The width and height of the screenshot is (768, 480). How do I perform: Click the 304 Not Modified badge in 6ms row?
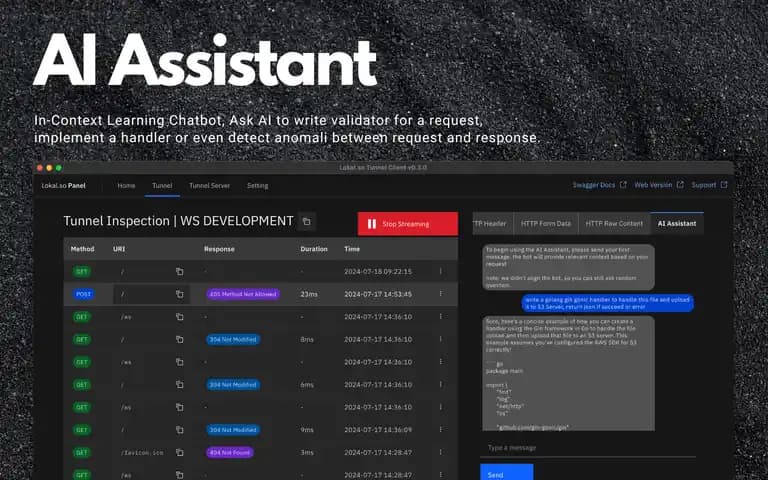pyautogui.click(x=233, y=384)
